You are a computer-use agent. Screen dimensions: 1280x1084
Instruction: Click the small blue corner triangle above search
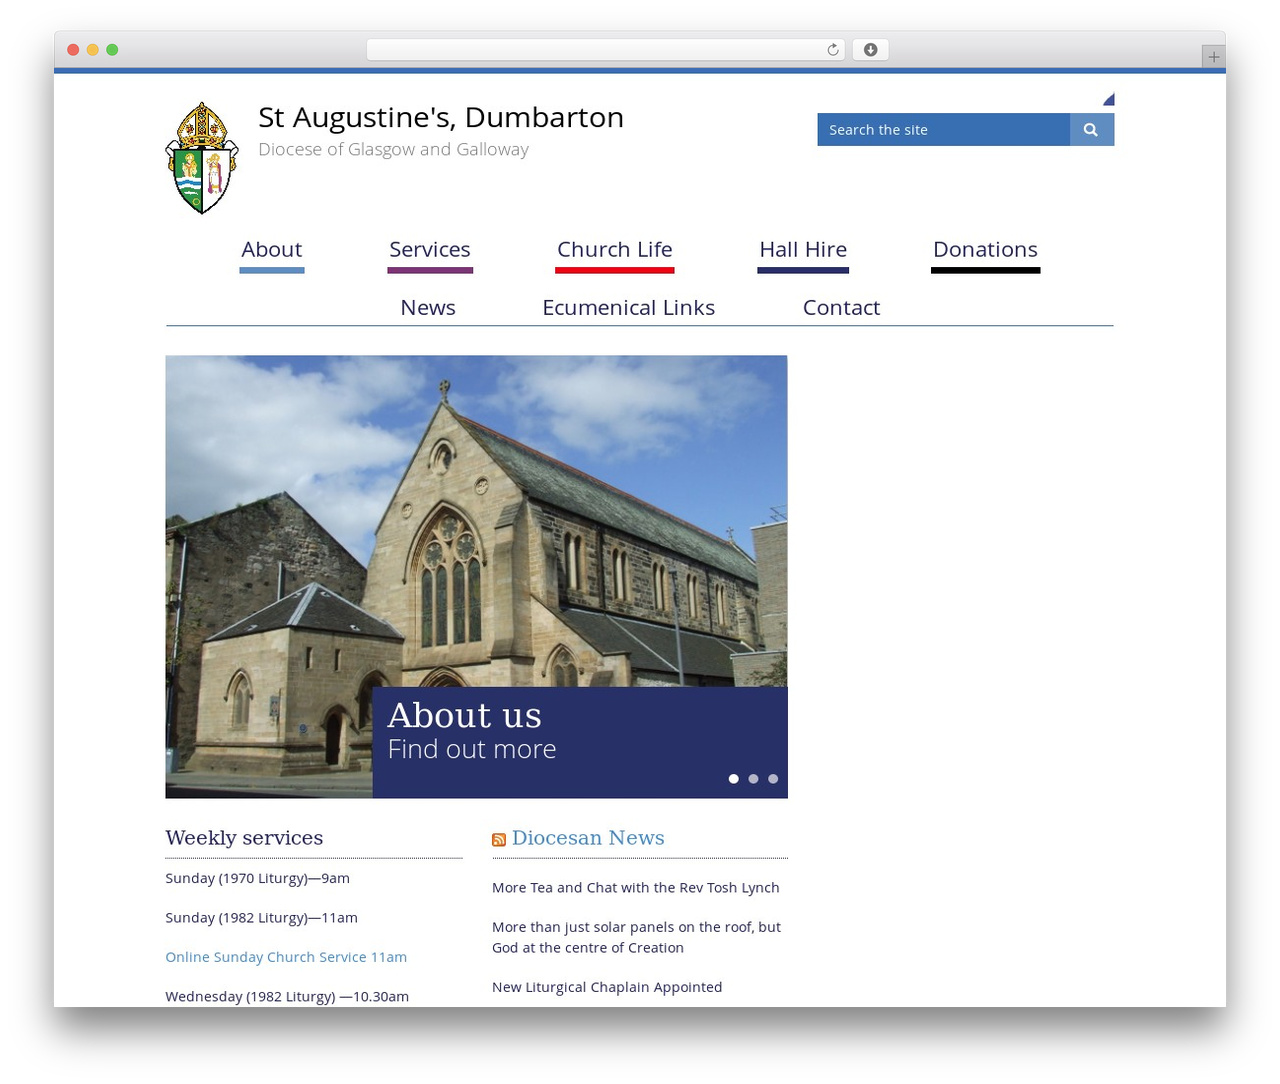[x=1108, y=99]
